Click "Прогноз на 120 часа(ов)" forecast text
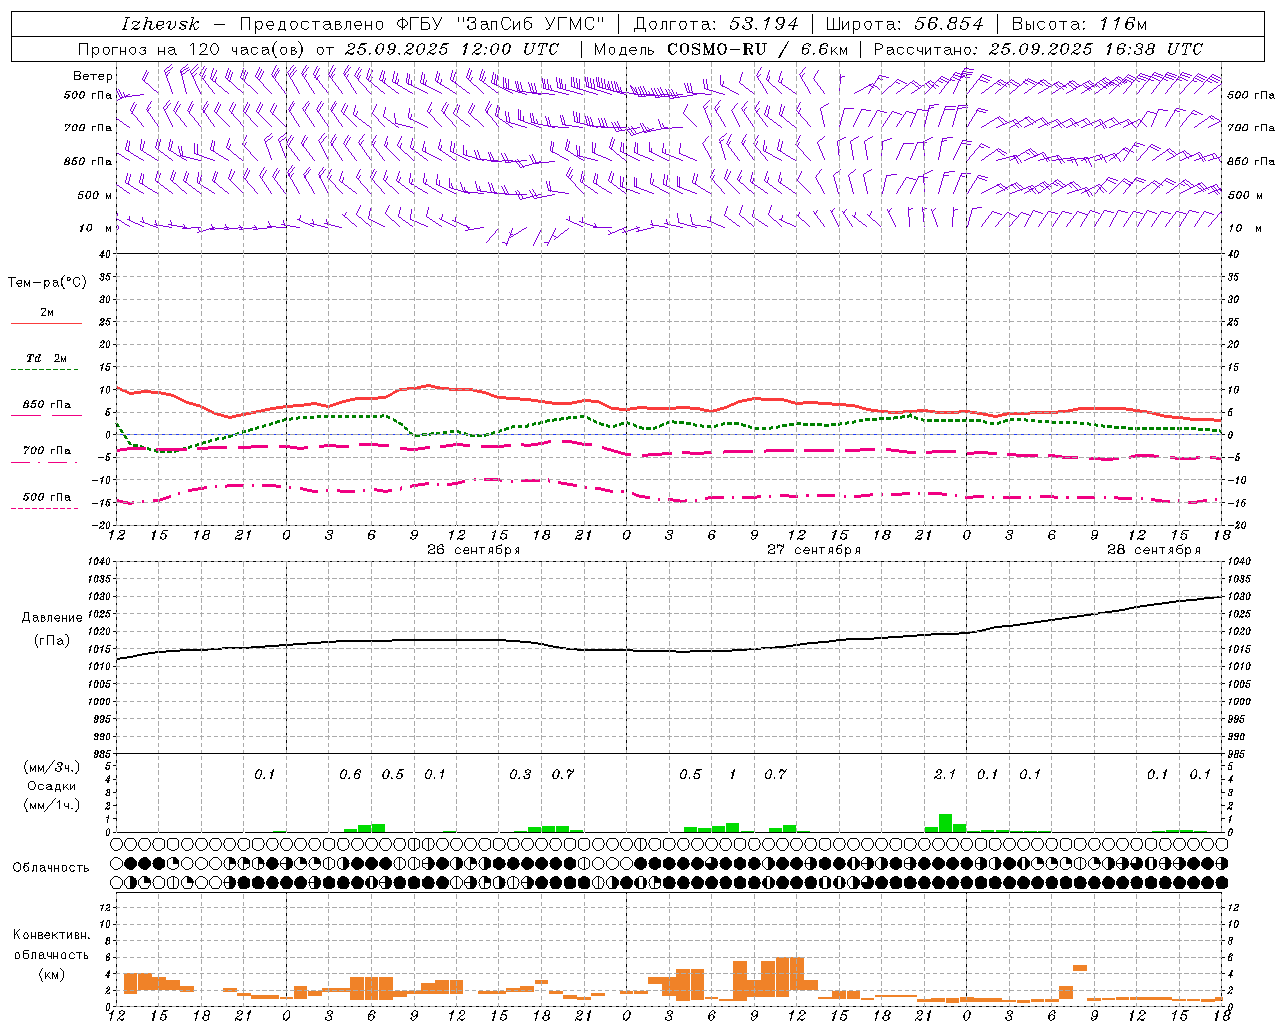 pyautogui.click(x=192, y=49)
